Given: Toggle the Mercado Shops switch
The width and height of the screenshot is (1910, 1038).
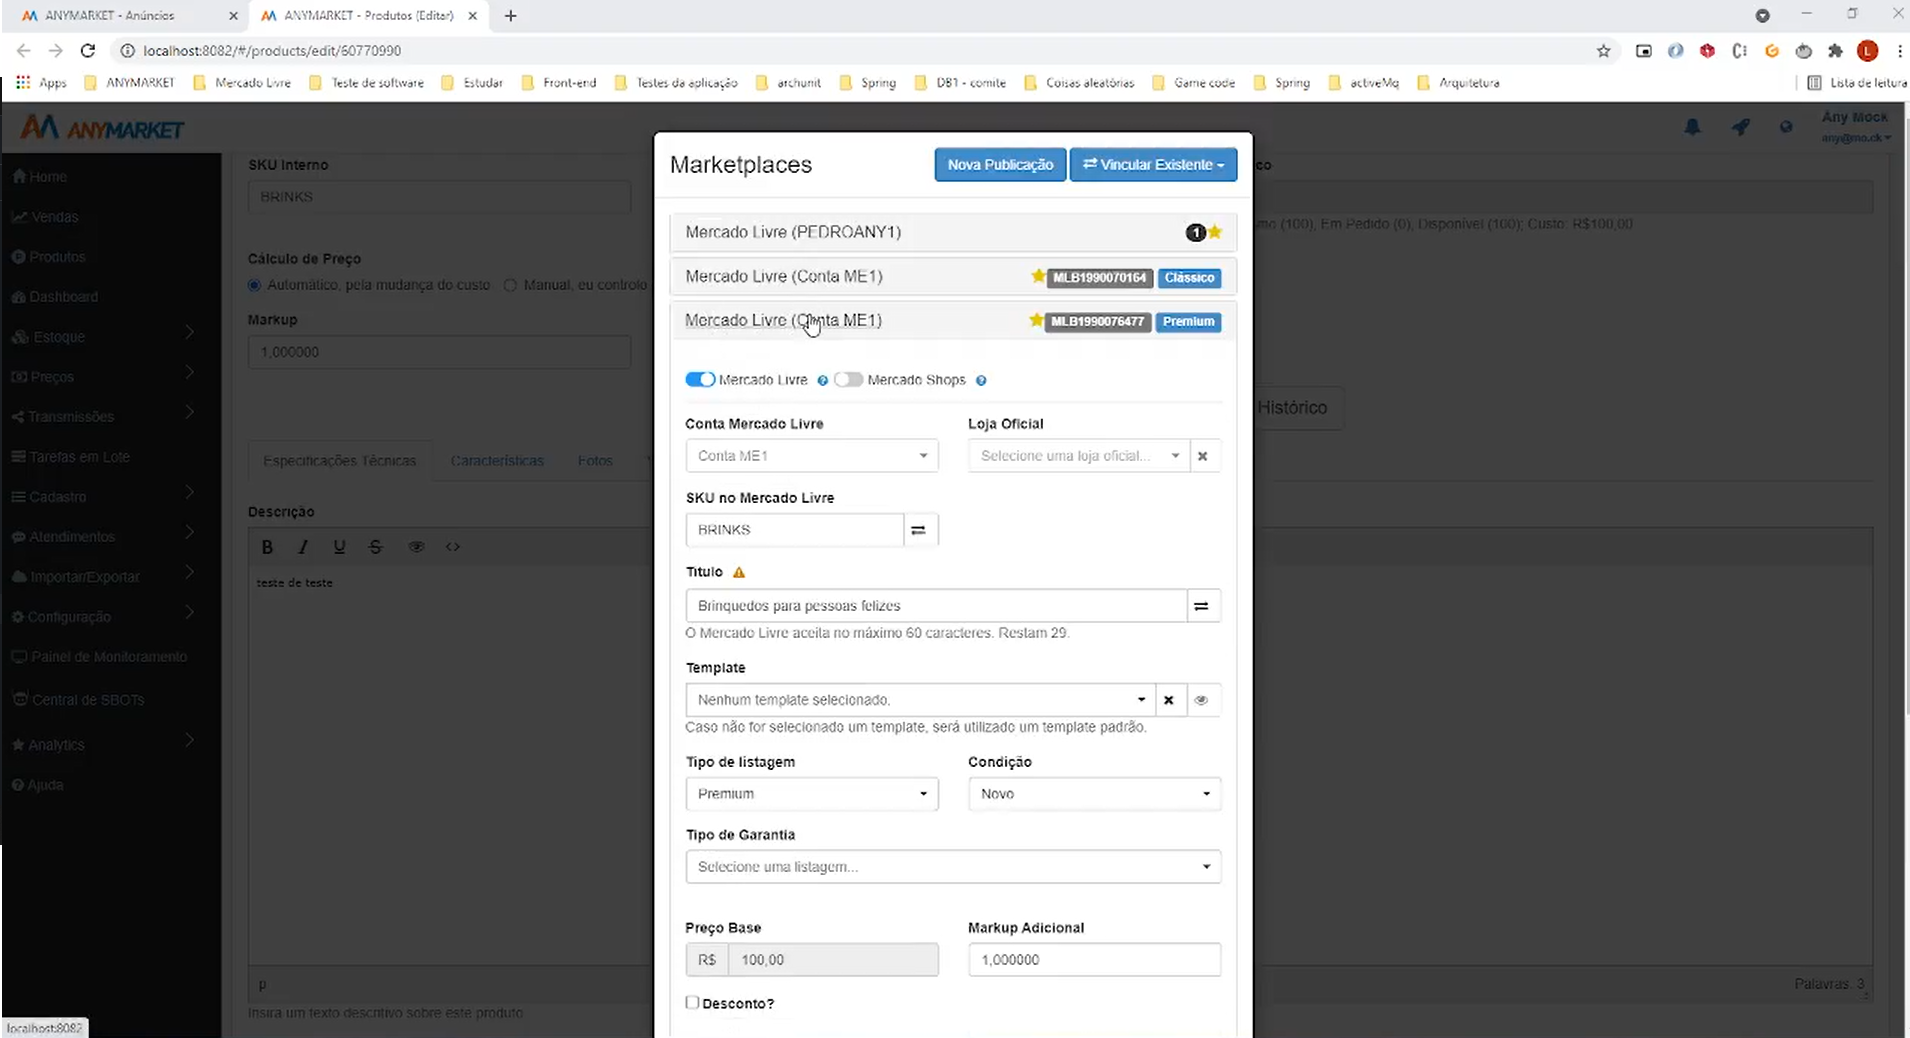Looking at the screenshot, I should 849,380.
